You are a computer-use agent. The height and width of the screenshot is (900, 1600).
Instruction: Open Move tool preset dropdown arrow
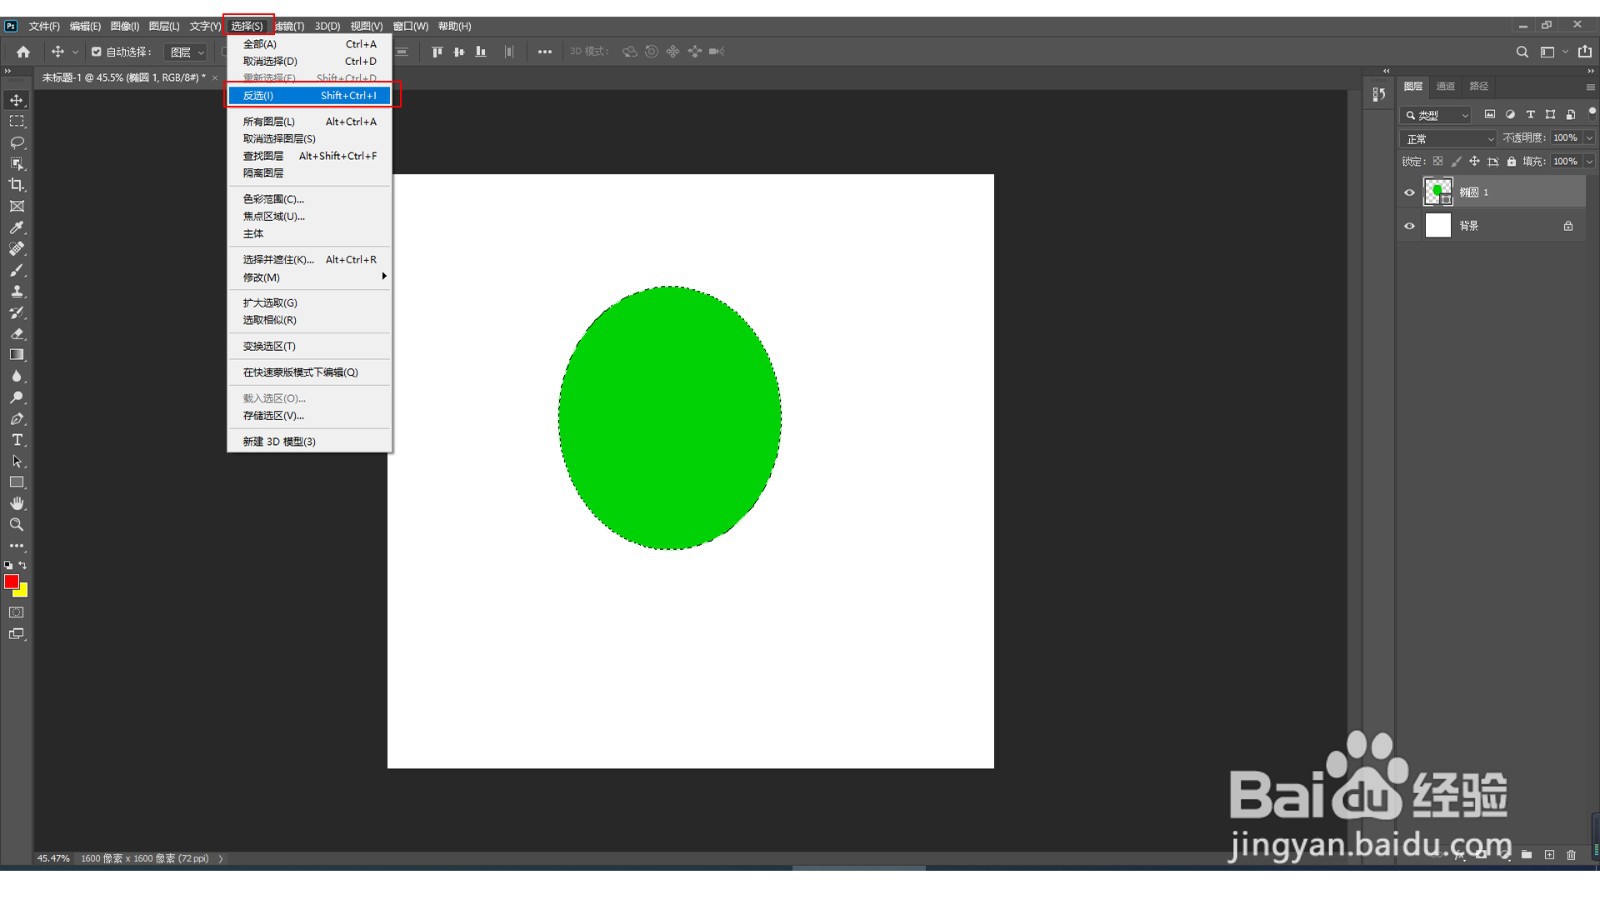coord(75,52)
